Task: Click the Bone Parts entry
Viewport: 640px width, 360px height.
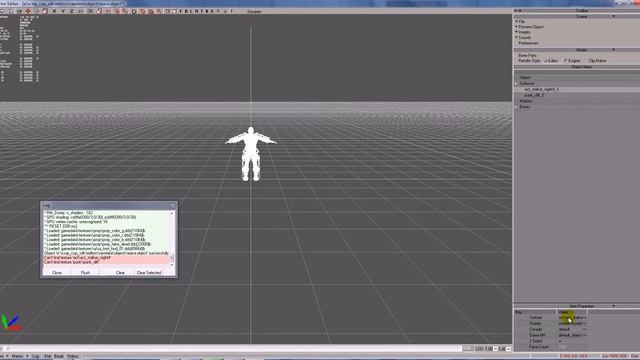Action: (527, 55)
